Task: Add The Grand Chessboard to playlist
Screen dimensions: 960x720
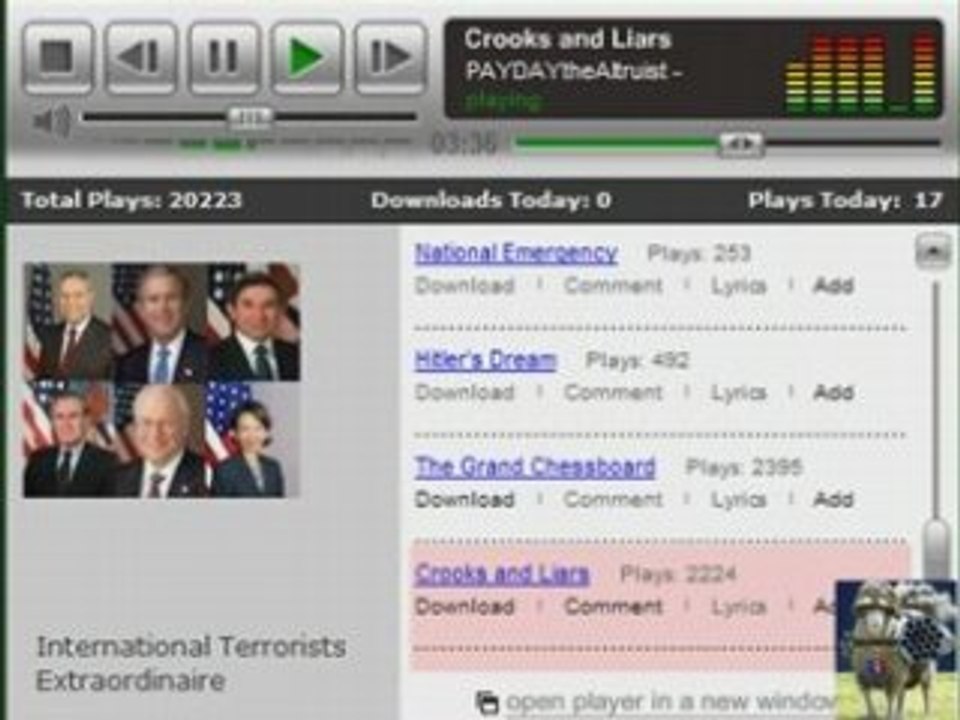Action: 833,500
